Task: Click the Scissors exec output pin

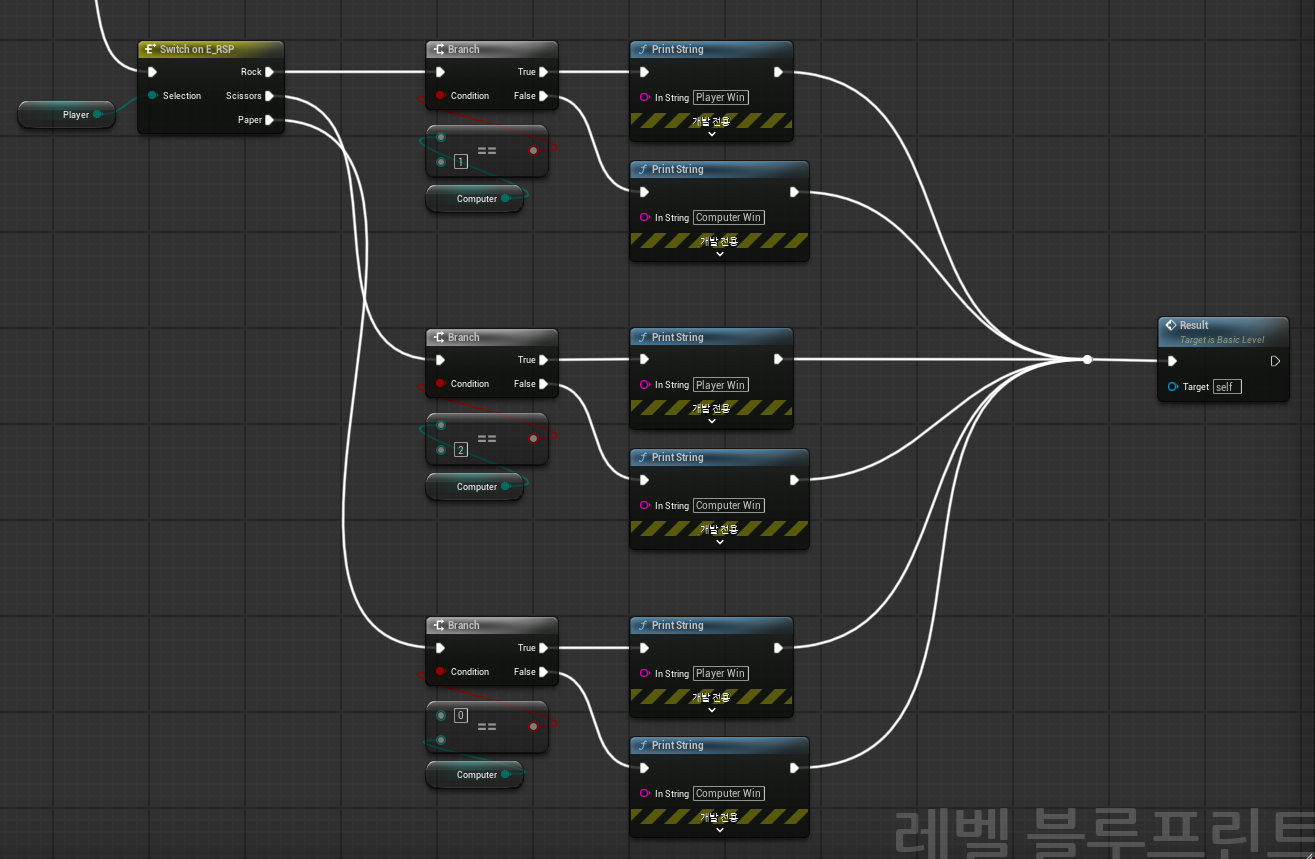Action: (x=270, y=96)
